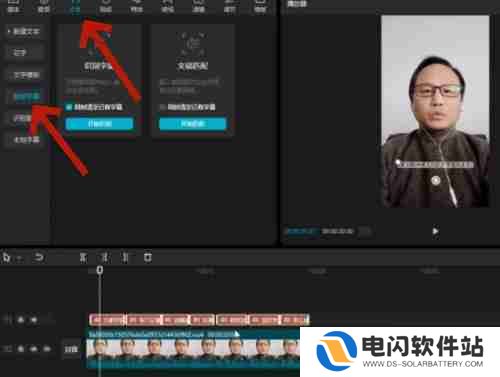500x377 pixels.
Task: Select the main video clip in timeline
Action: click(193, 349)
